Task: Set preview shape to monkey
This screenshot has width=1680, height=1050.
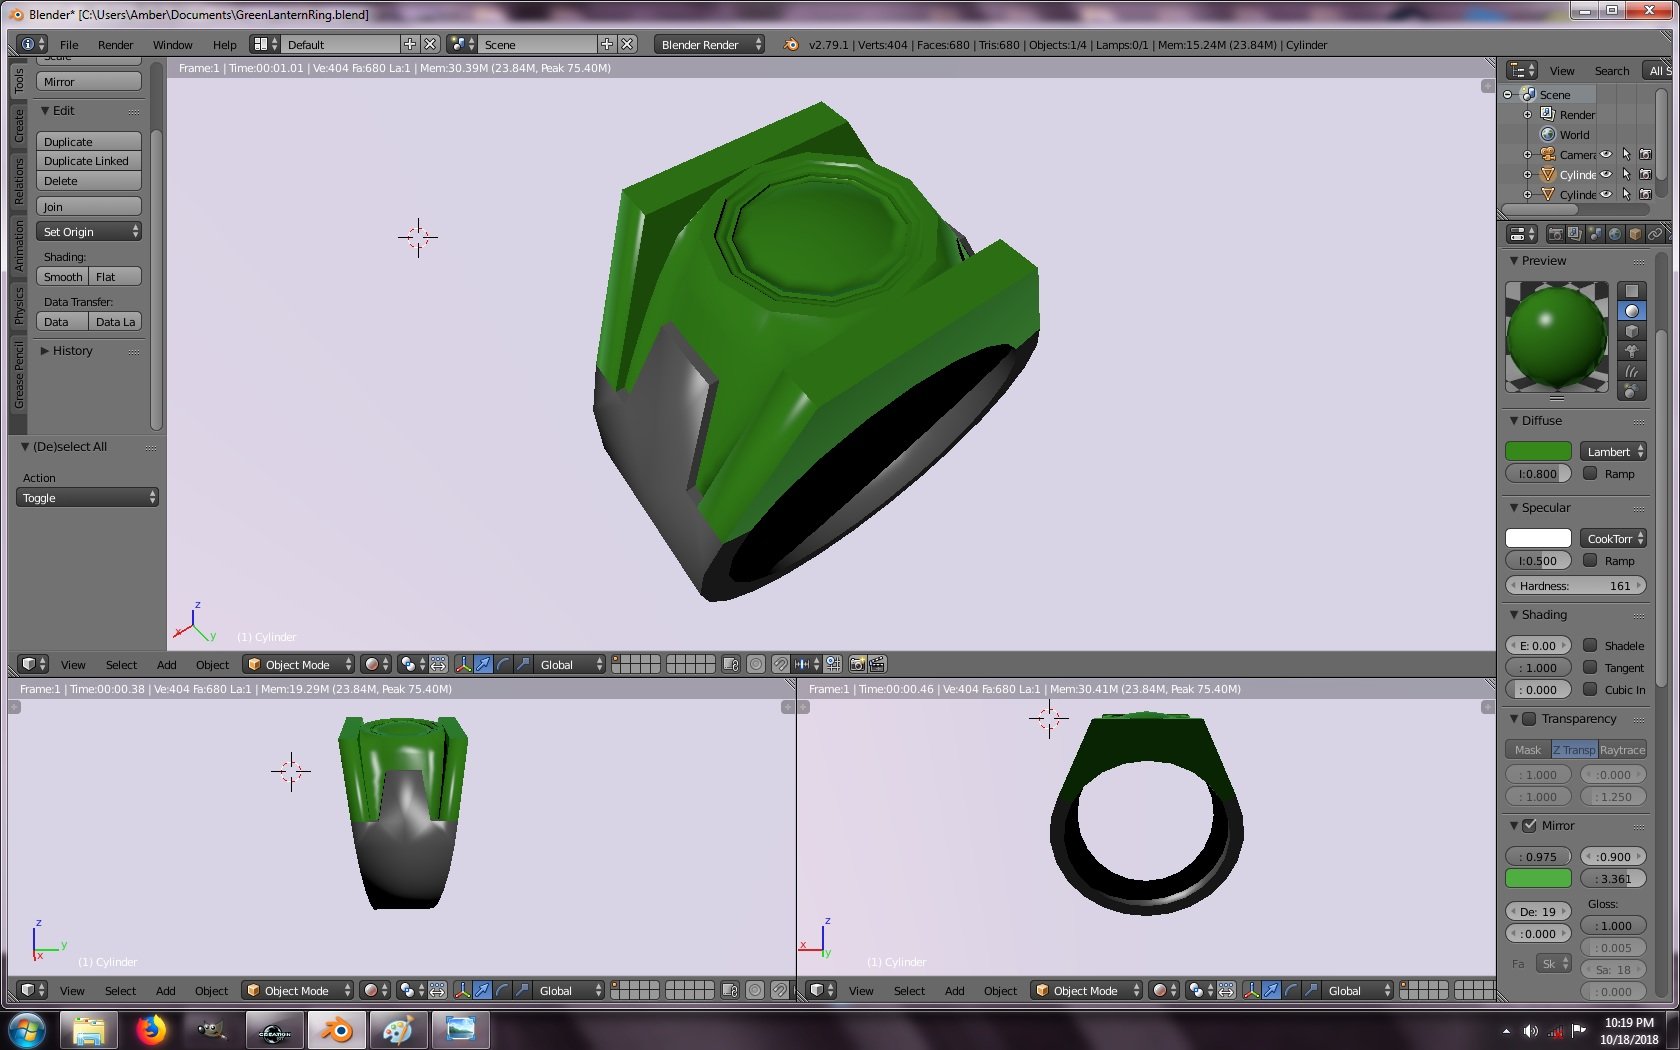Action: (x=1632, y=351)
